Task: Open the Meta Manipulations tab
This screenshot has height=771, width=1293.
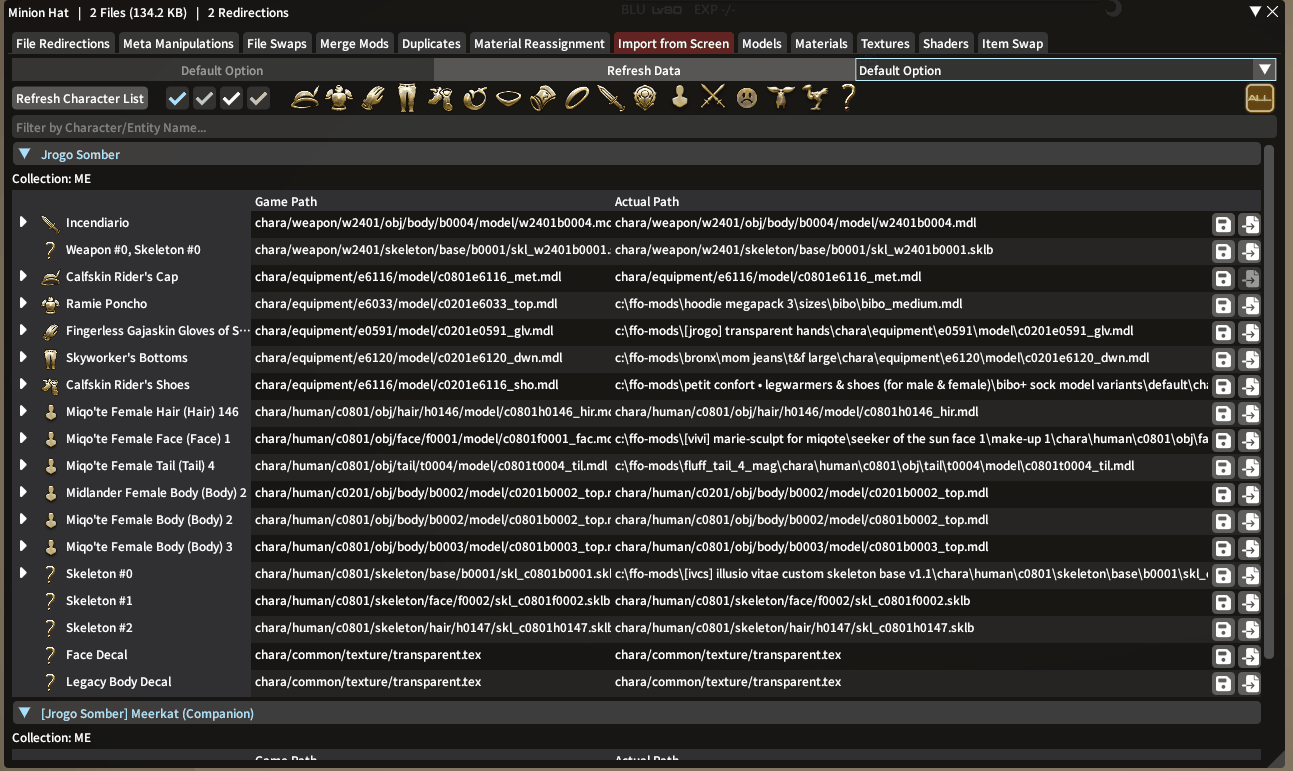Action: coord(178,44)
